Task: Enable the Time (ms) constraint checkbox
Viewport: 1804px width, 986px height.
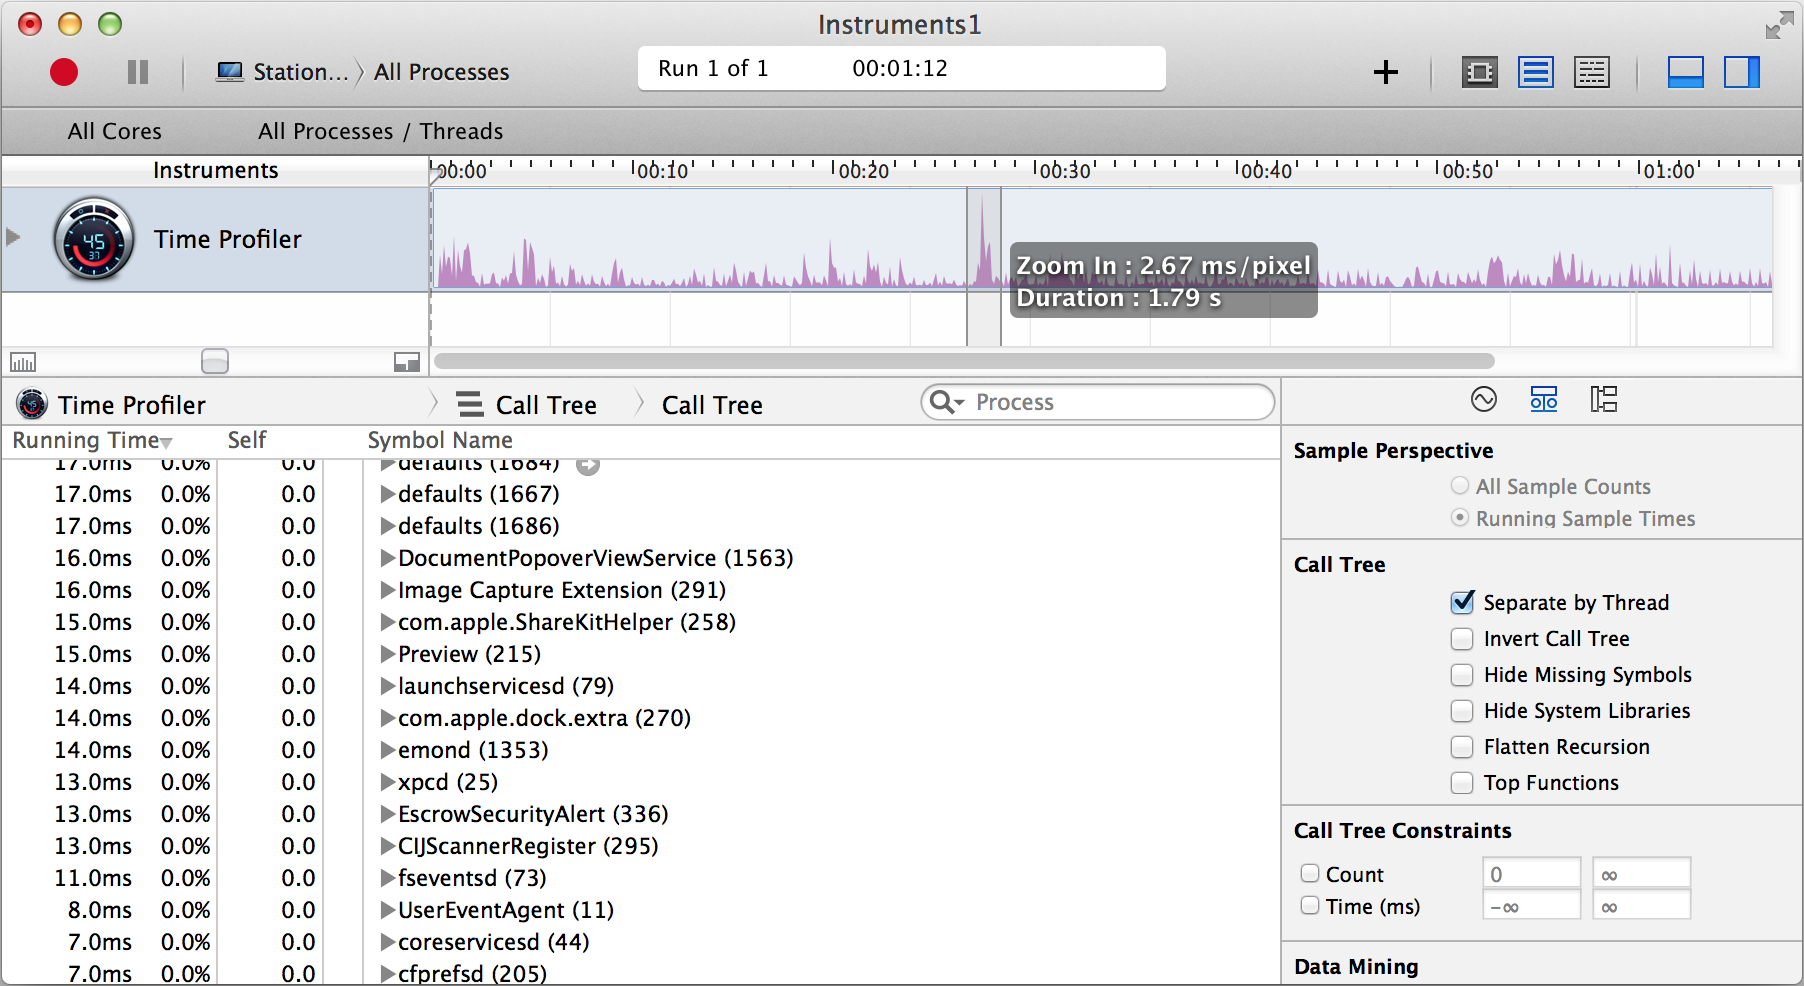Action: (x=1309, y=905)
